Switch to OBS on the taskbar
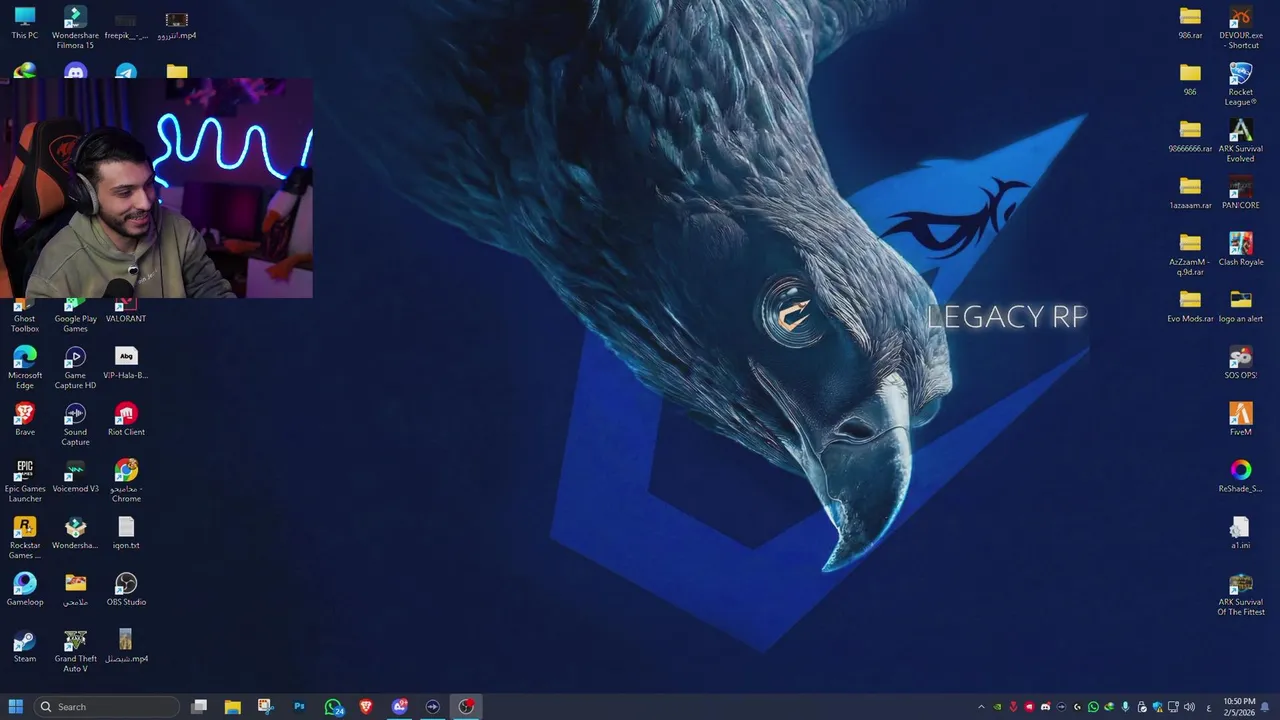 466,707
